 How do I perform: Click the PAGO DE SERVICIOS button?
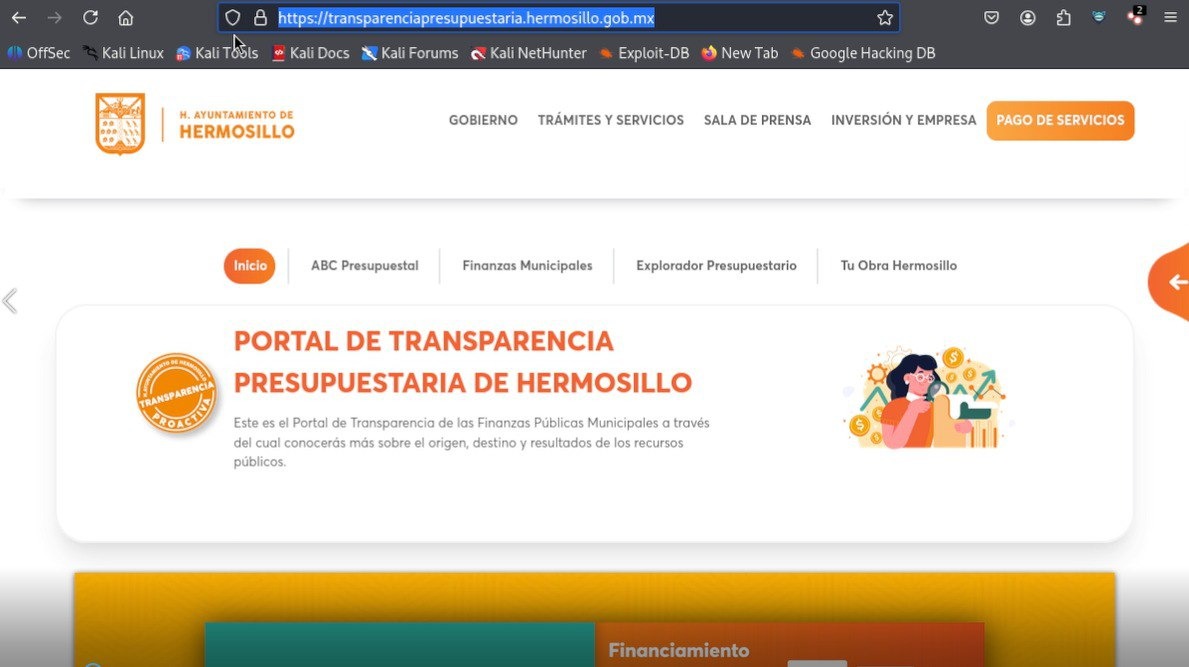pyautogui.click(x=1060, y=120)
